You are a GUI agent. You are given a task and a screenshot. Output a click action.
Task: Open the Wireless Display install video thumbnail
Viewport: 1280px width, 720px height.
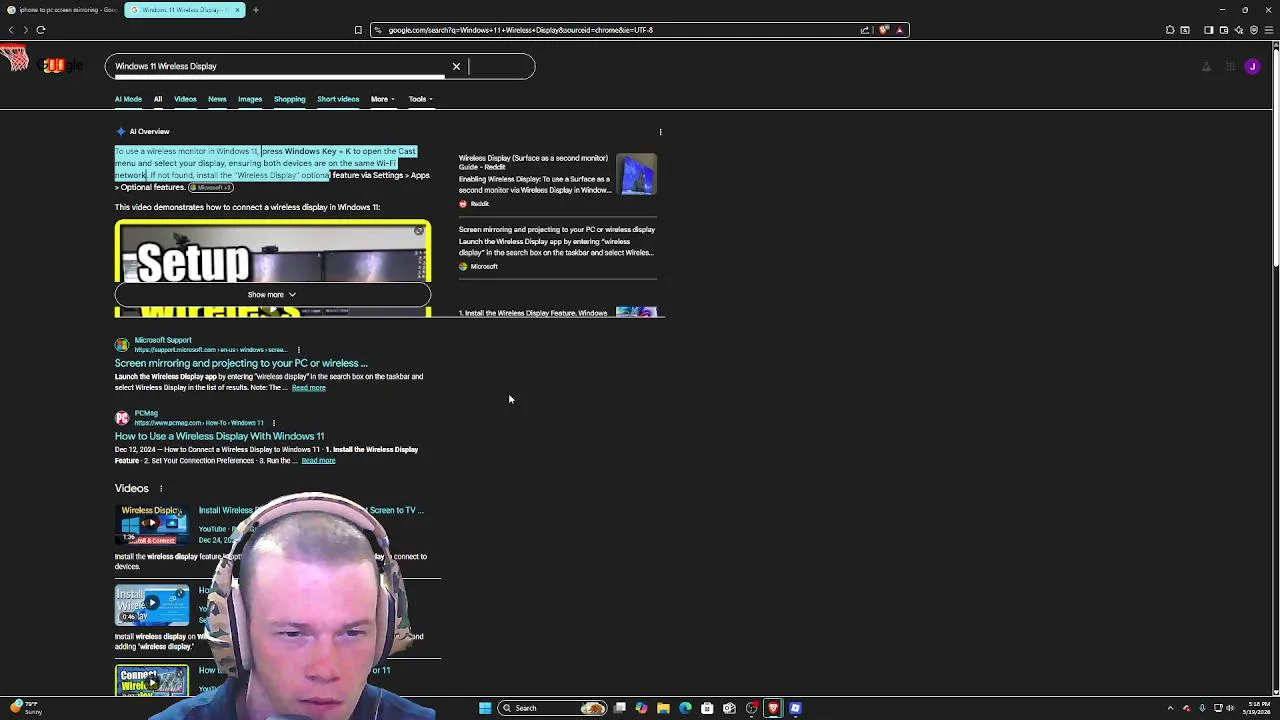coord(151,525)
